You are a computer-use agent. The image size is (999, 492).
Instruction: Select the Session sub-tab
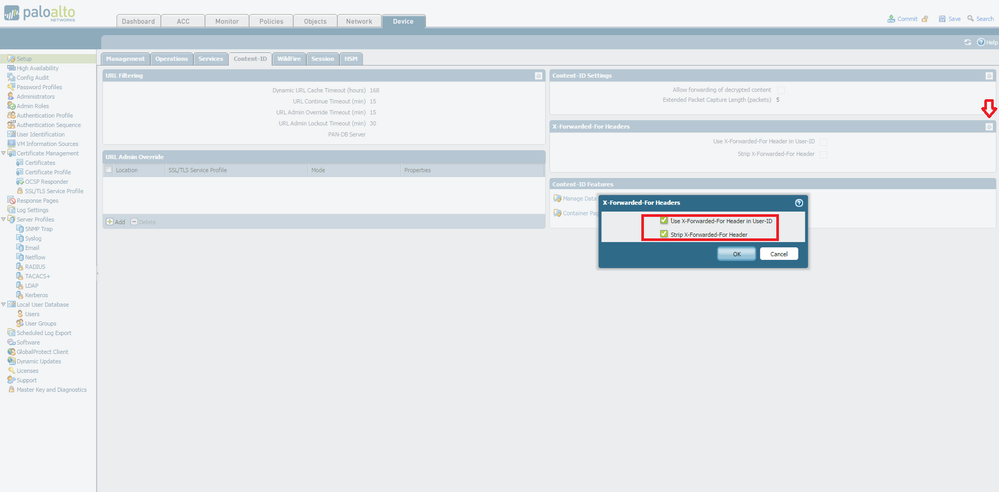point(322,59)
